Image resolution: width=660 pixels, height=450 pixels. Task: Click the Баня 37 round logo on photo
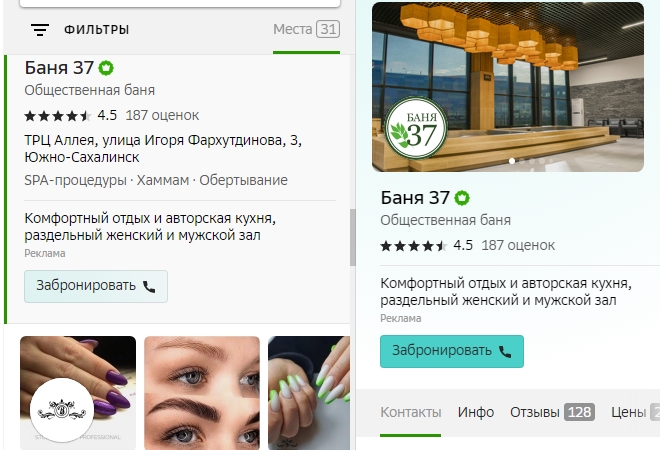(416, 128)
